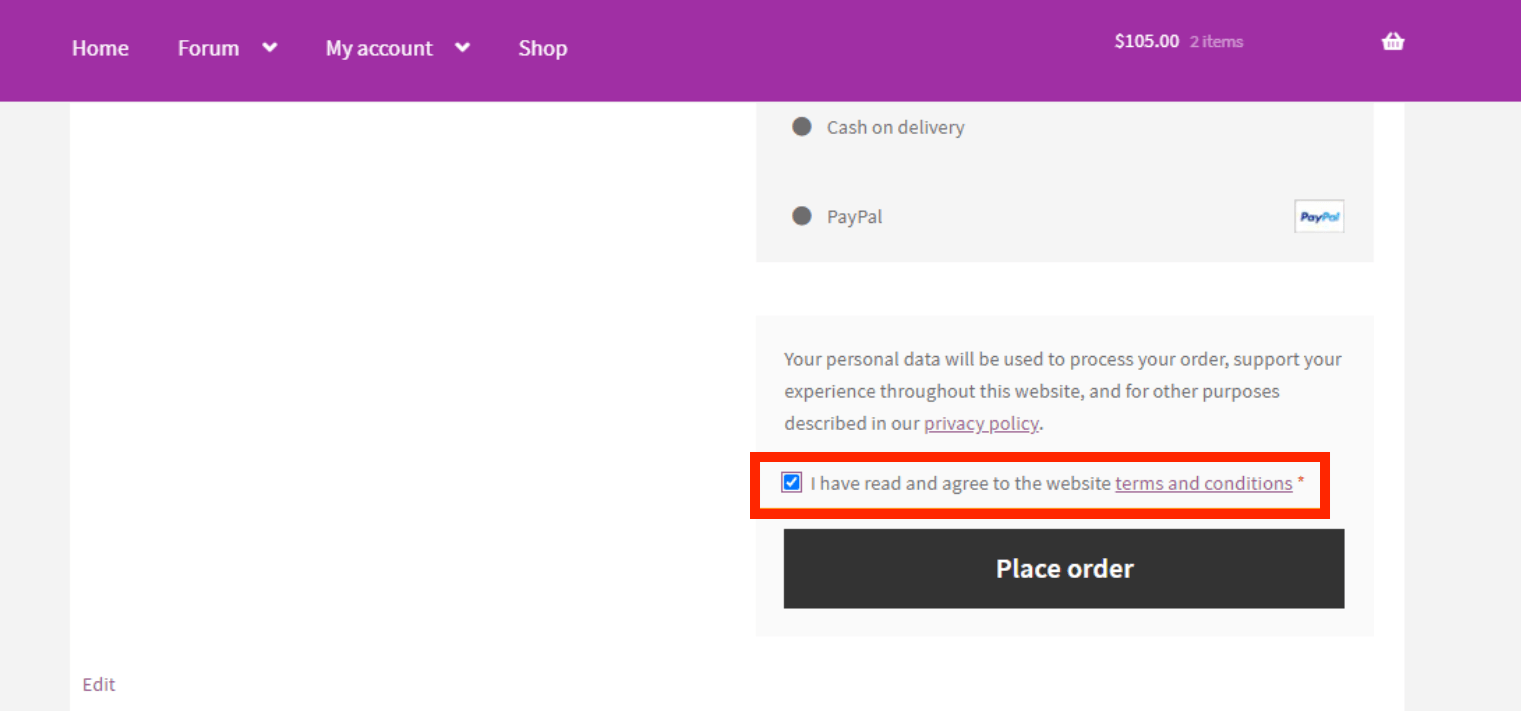Screen dimensions: 1521x711
Task: Select the PayPal radio button
Action: click(x=802, y=216)
